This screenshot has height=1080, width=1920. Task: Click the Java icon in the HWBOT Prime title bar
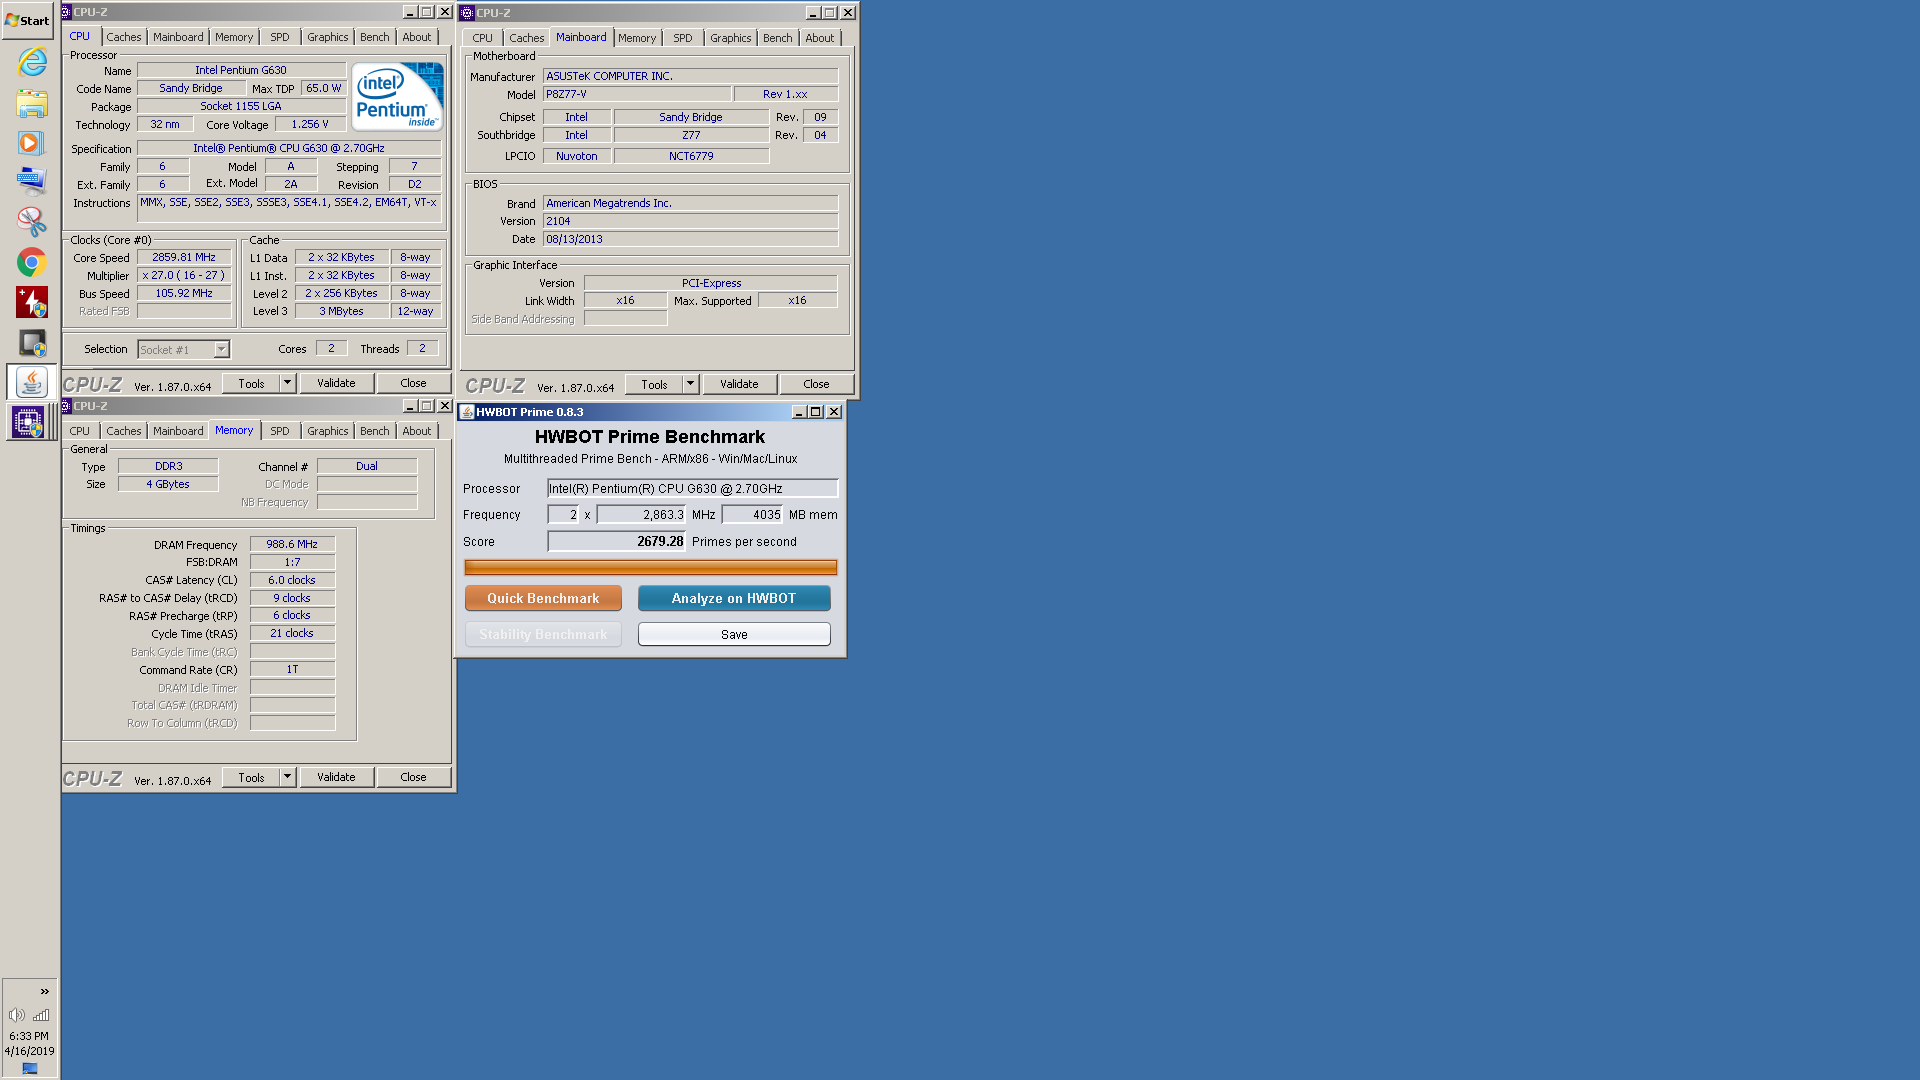click(467, 412)
